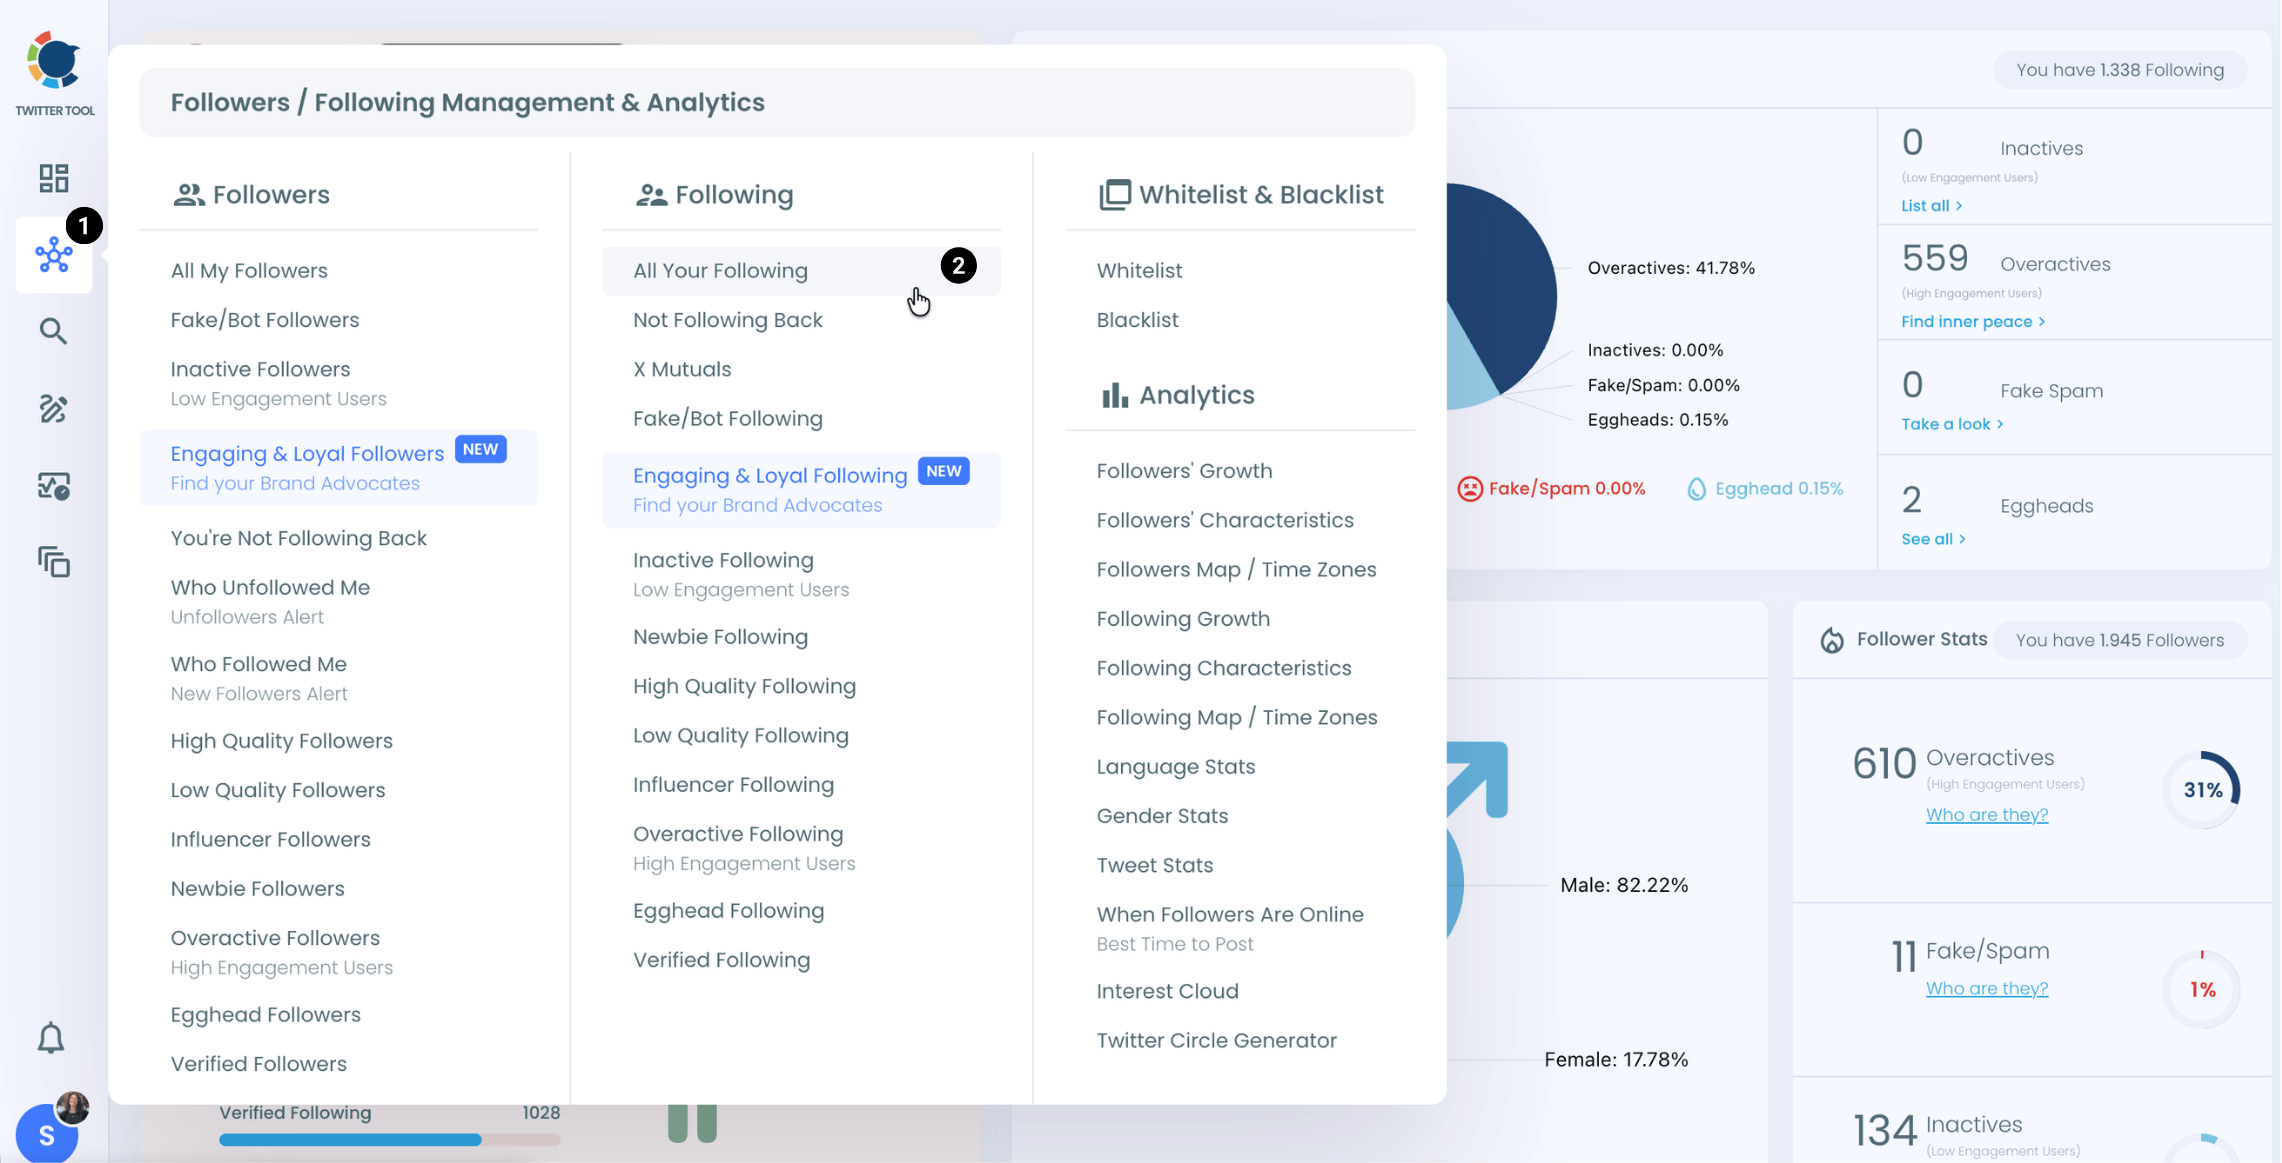Open Overactive Followers
The image size is (2282, 1163).
281,952
